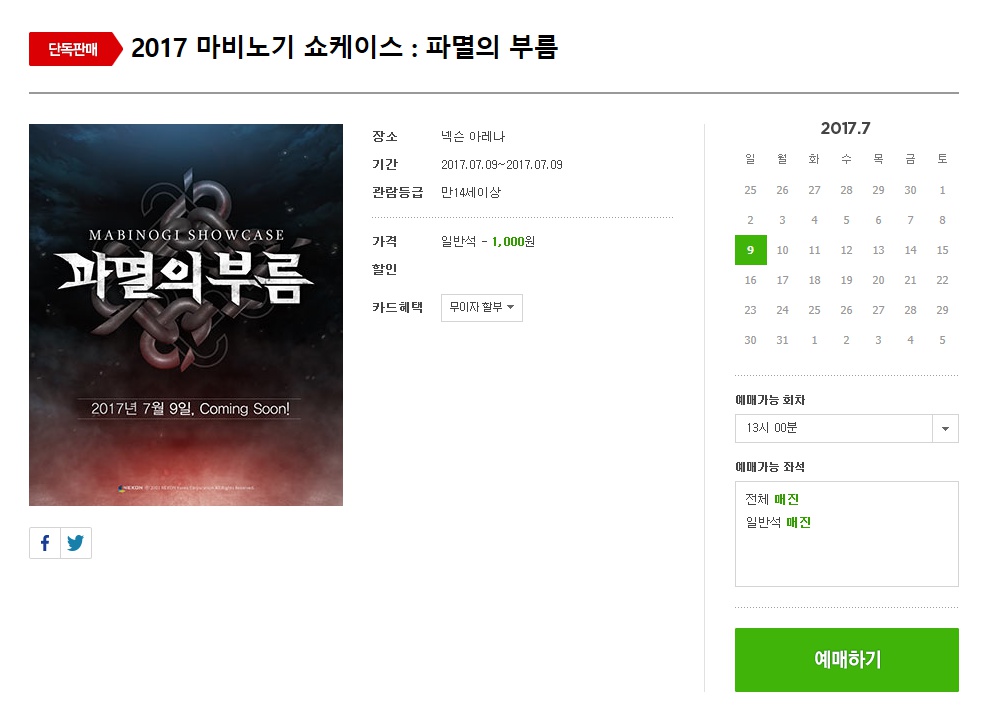Click the green 예매하기 button

[x=847, y=660]
